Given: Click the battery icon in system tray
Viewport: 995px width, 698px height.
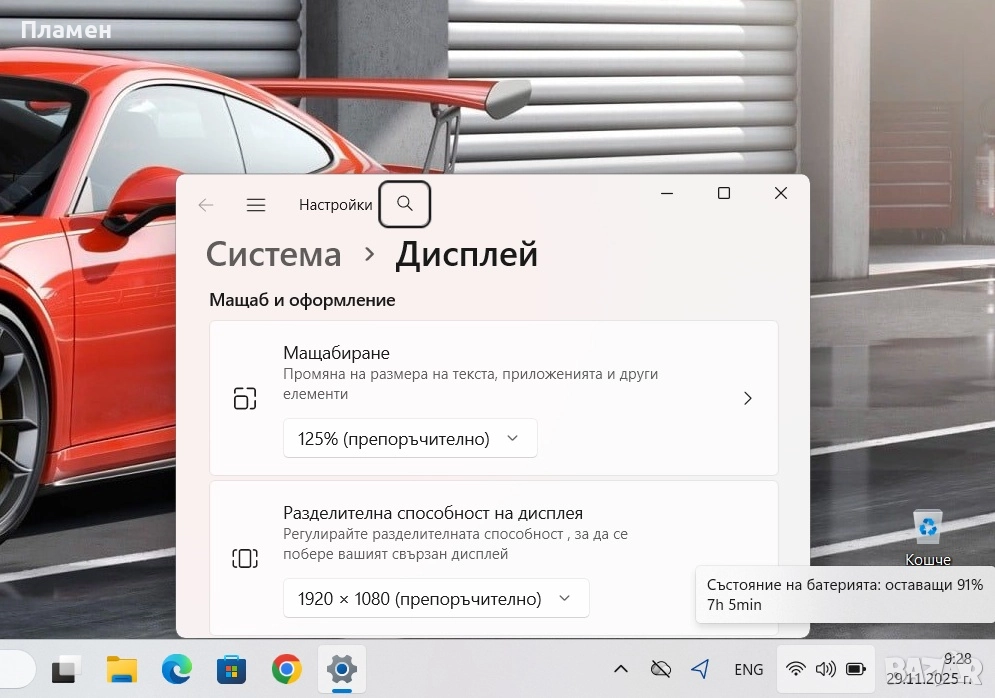Looking at the screenshot, I should [856, 669].
